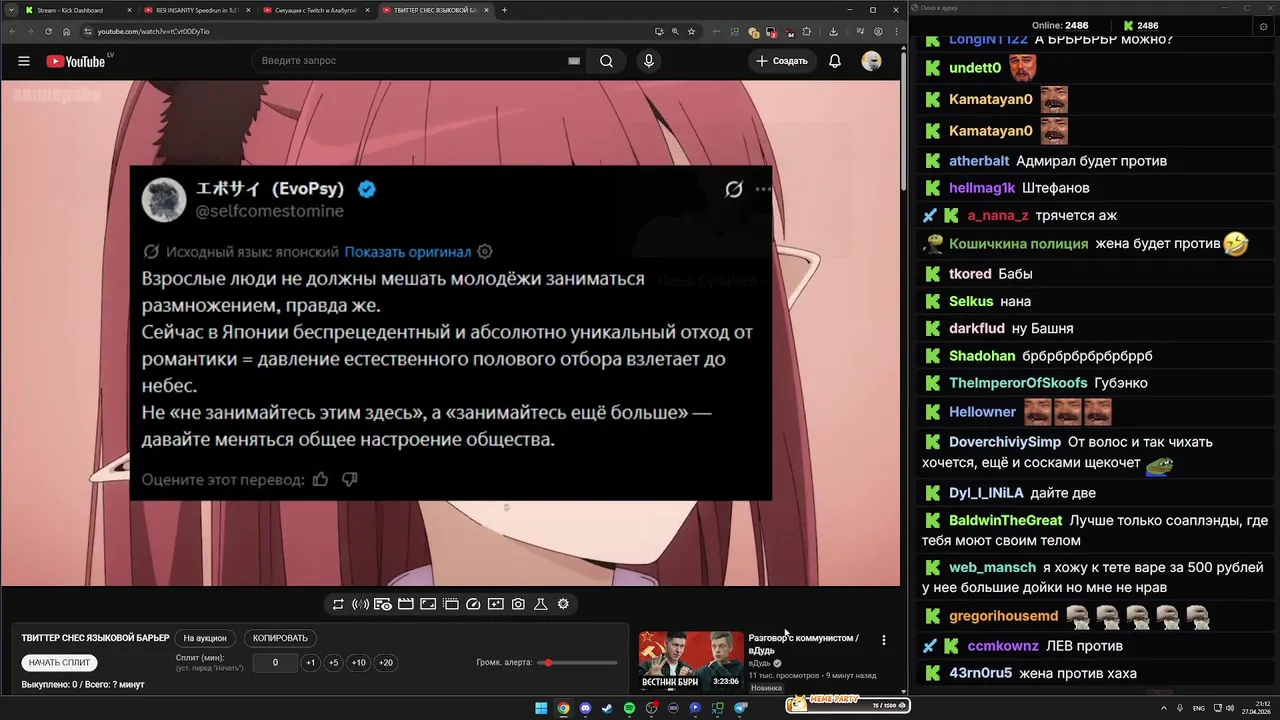Switch to the RE9 INSANITY Speedrun tab
This screenshot has height=720, width=1280.
pos(196,10)
